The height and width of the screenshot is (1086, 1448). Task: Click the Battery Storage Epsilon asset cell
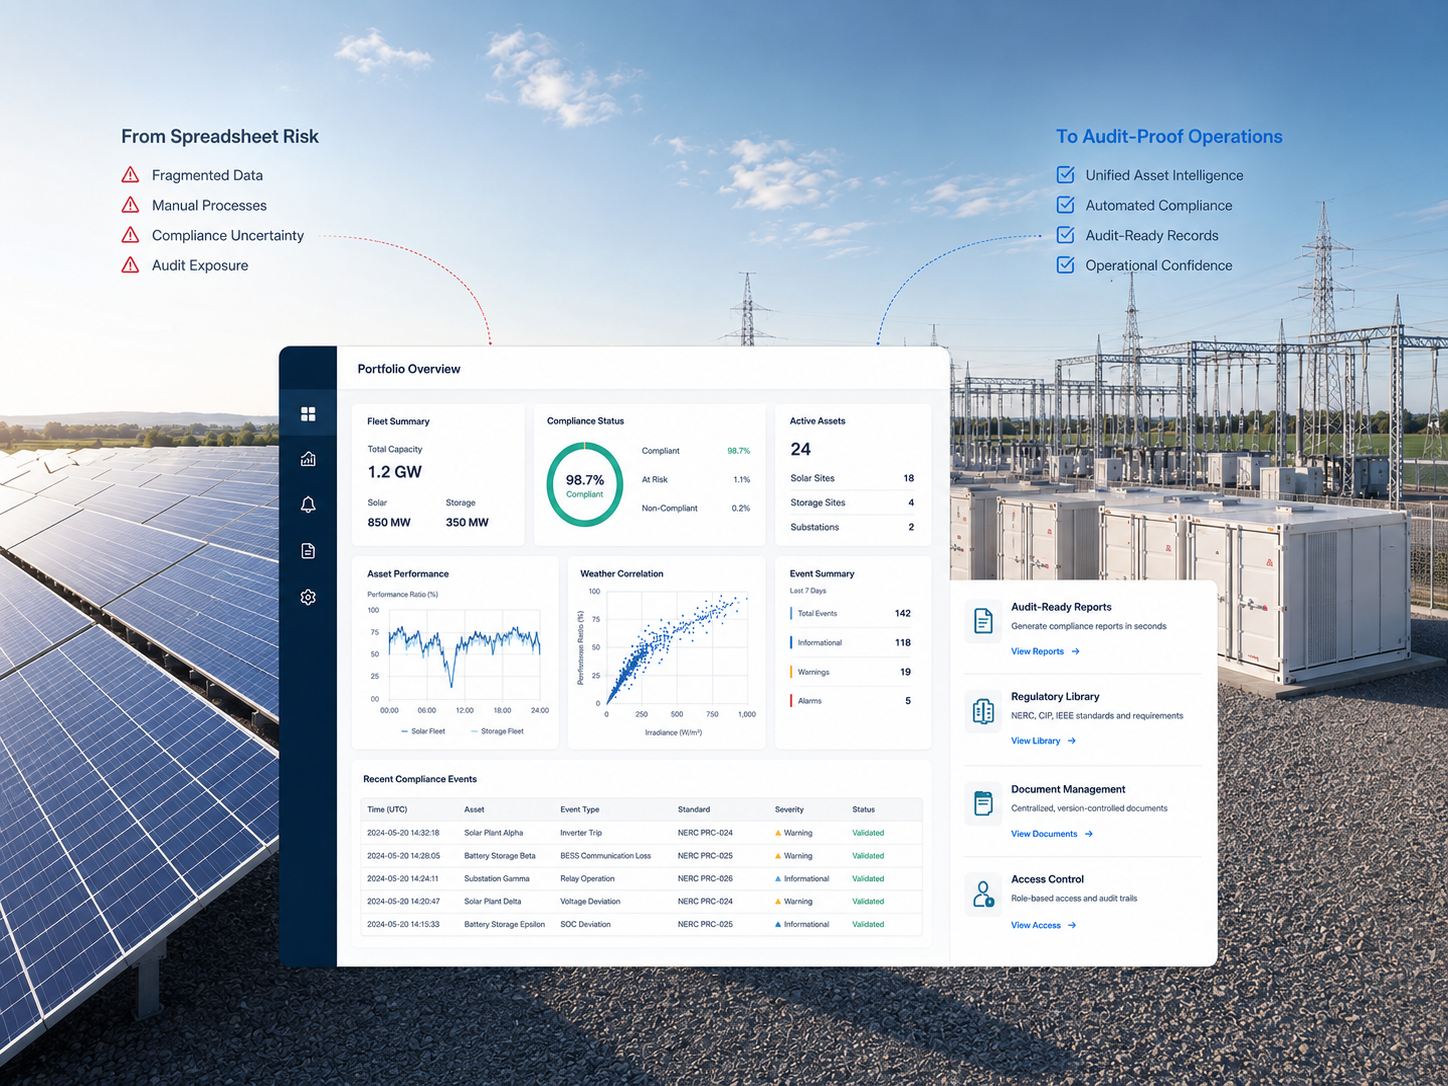pos(505,925)
